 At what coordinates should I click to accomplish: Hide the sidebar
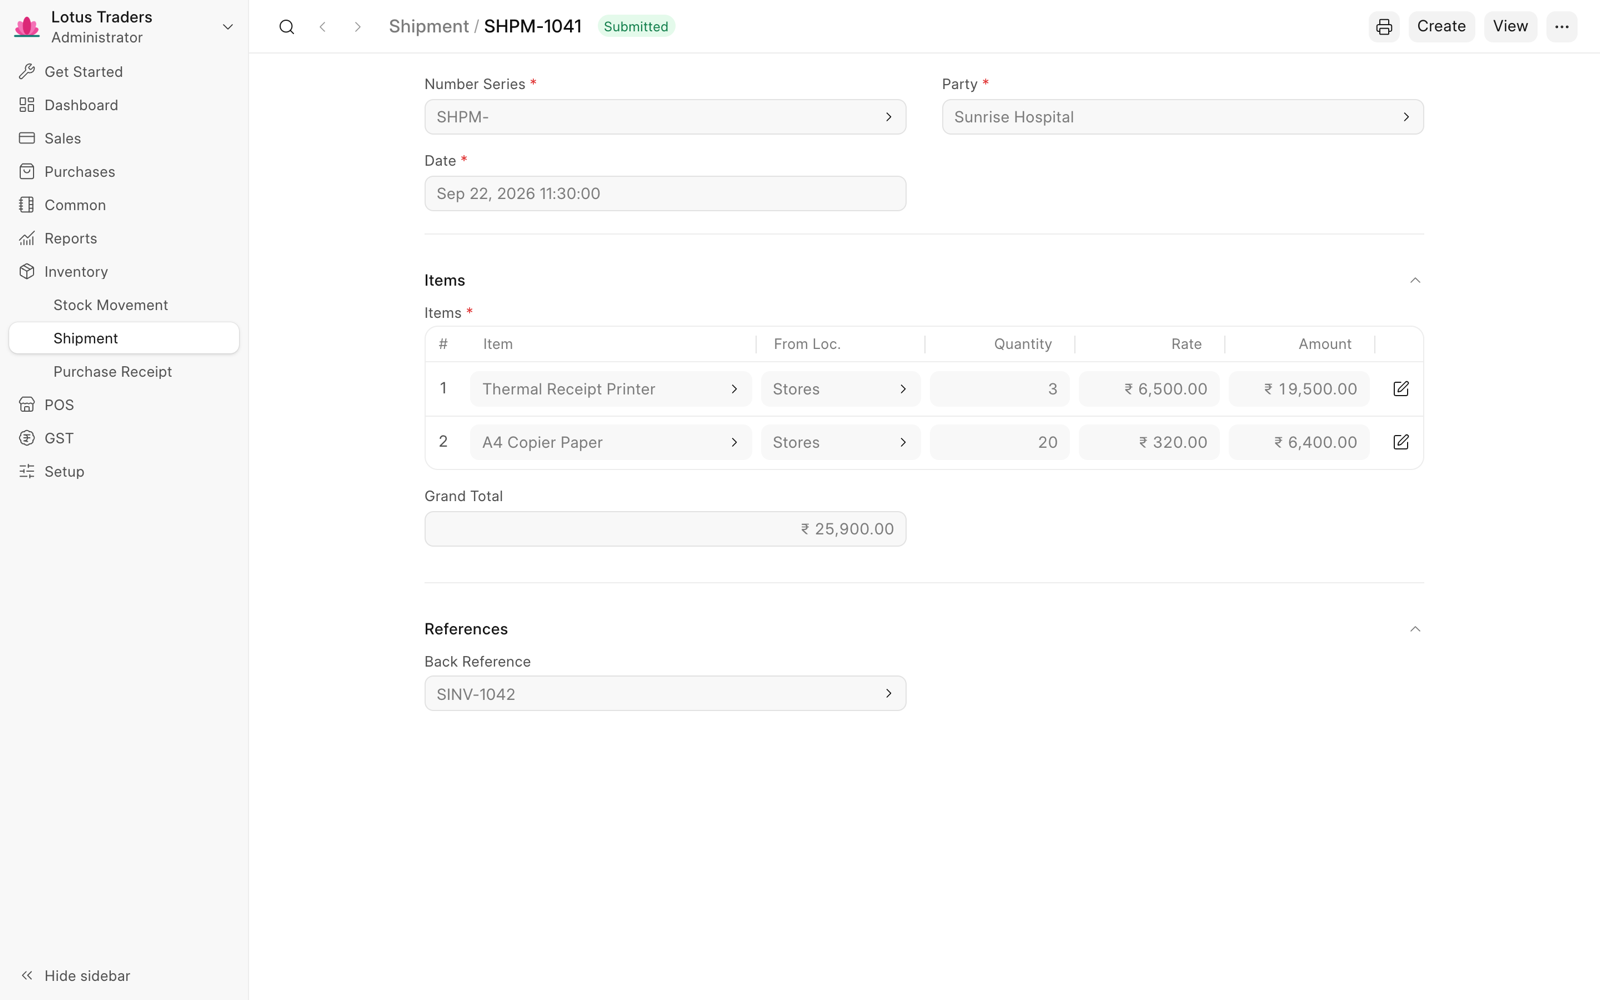pos(75,976)
